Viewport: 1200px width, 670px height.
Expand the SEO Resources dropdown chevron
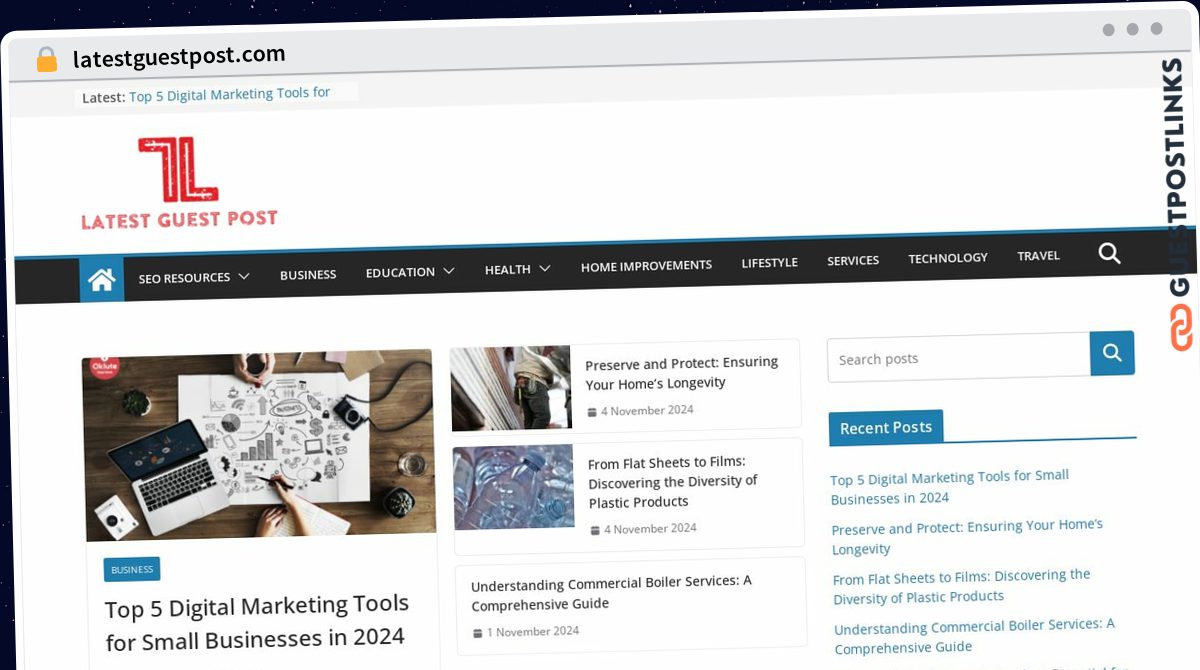pyautogui.click(x=244, y=276)
